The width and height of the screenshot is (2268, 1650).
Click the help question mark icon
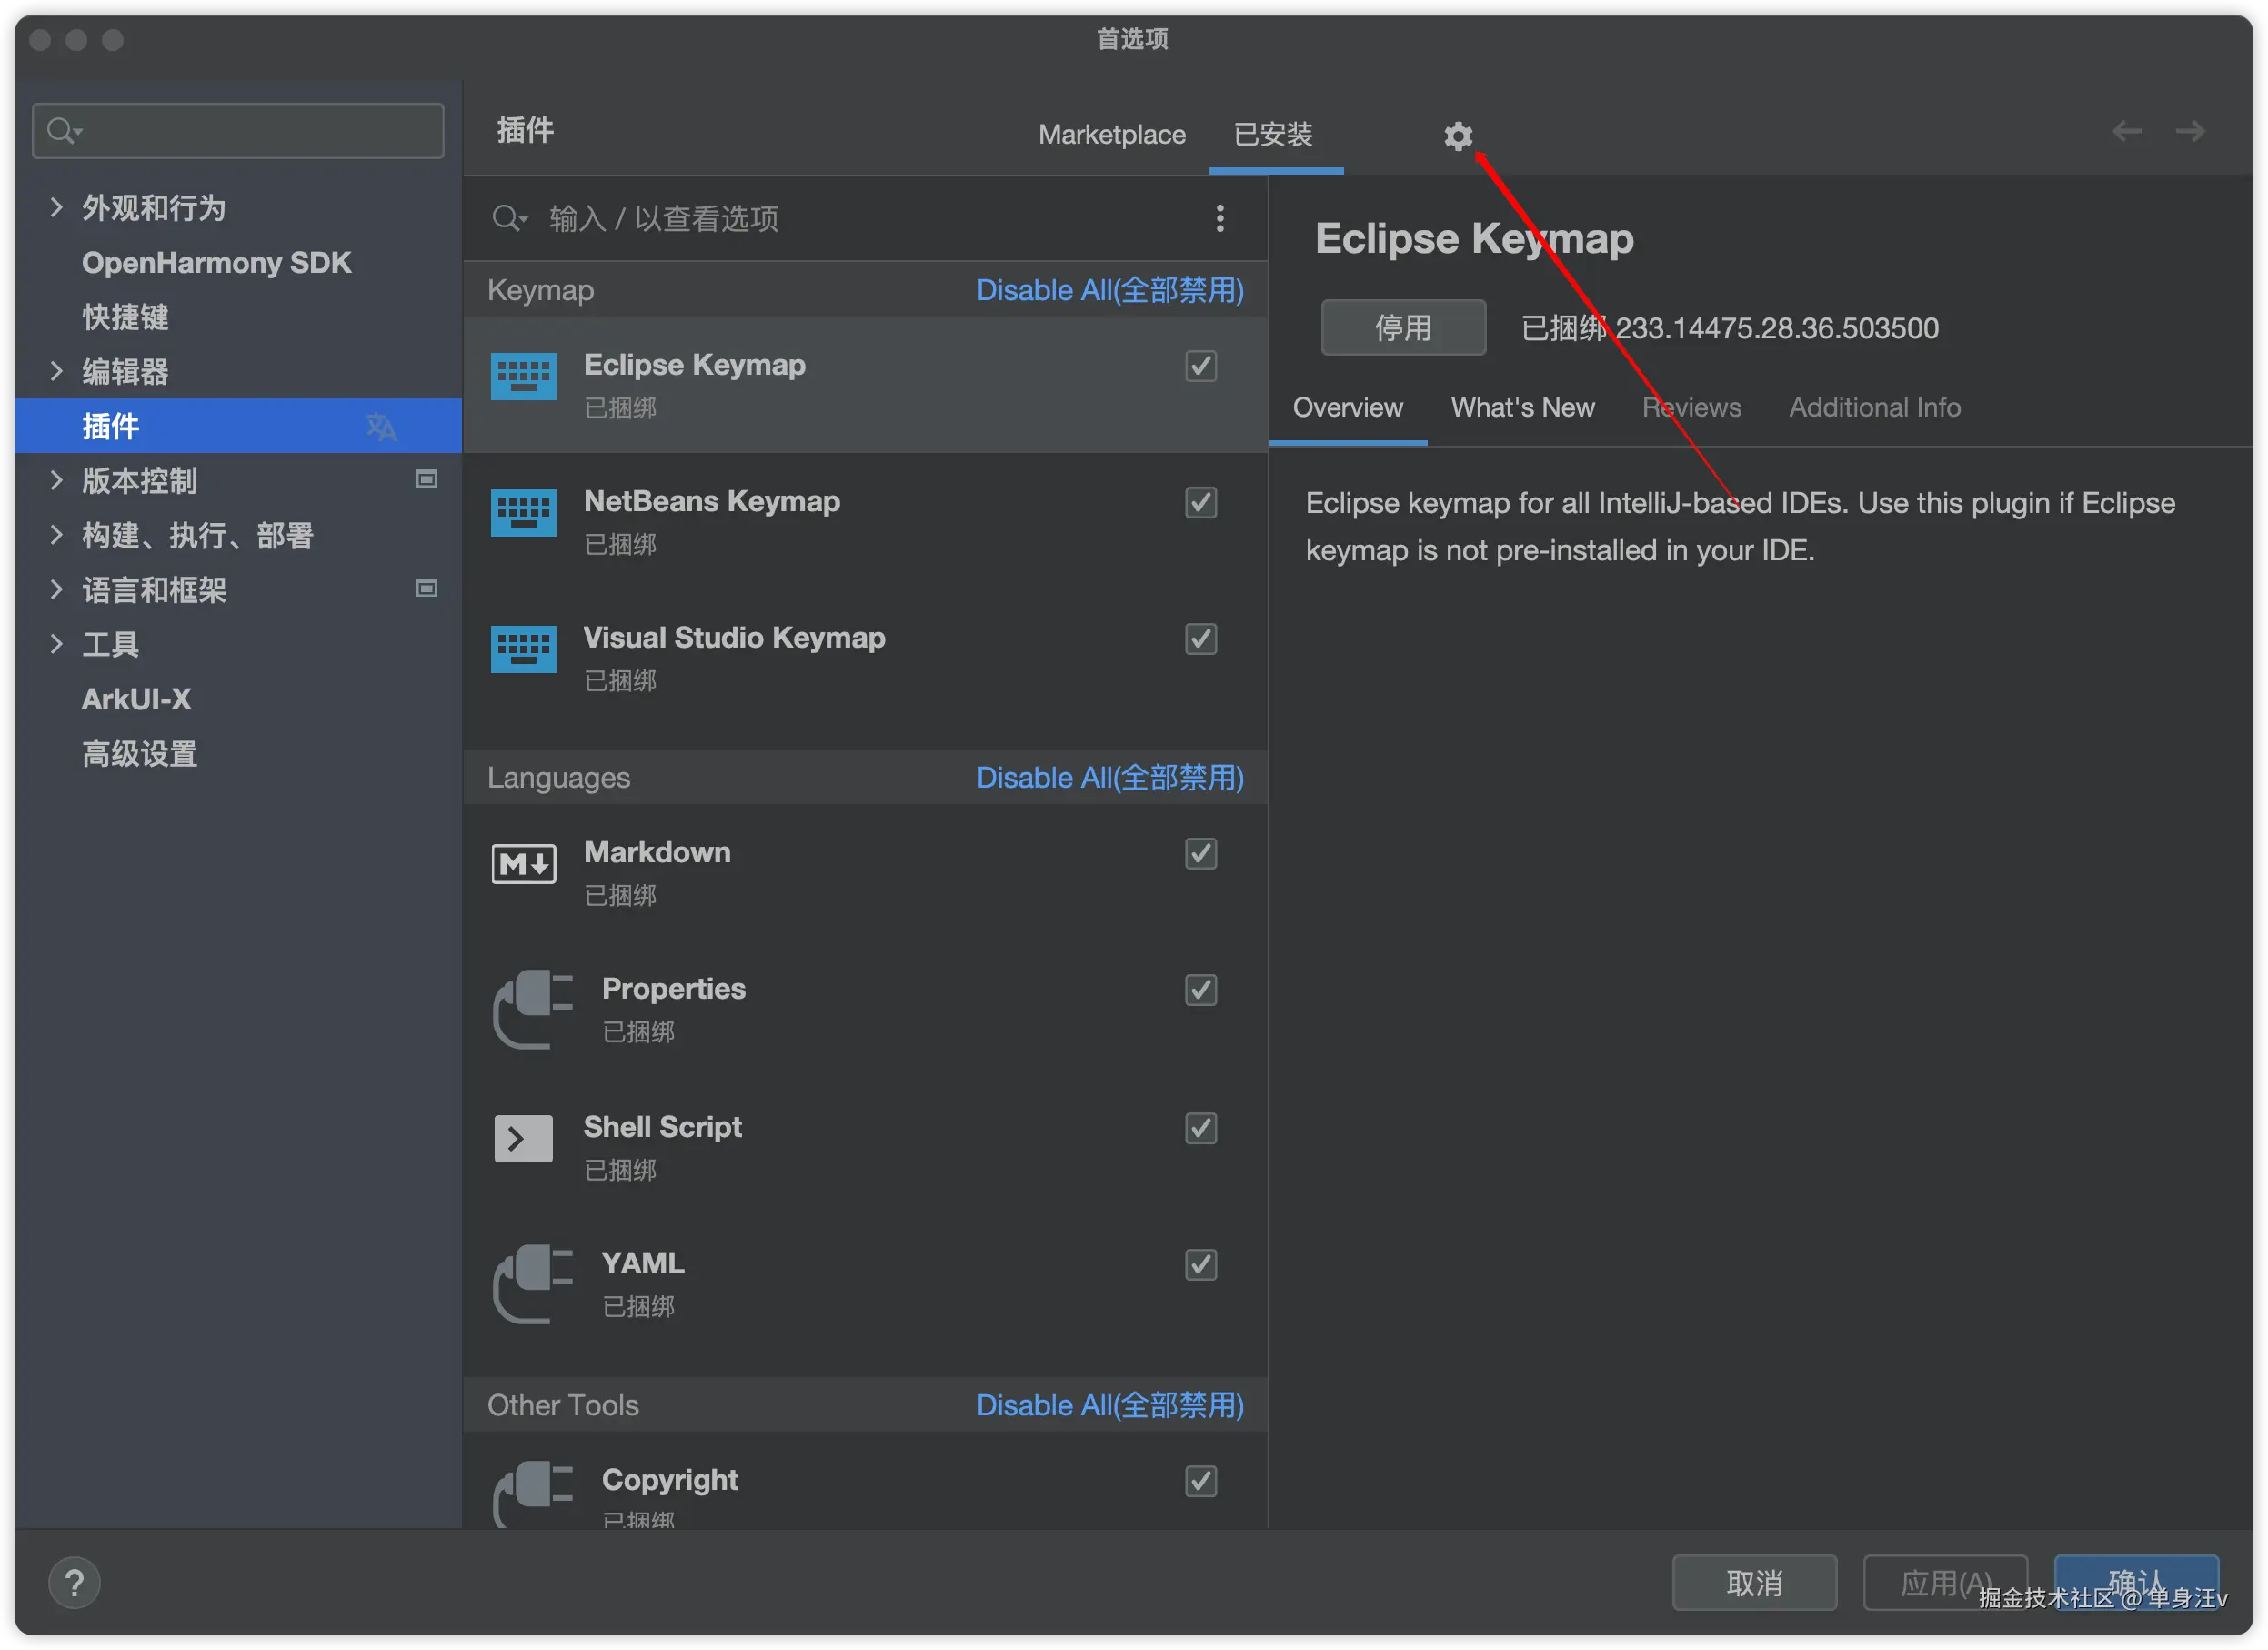coord(74,1582)
